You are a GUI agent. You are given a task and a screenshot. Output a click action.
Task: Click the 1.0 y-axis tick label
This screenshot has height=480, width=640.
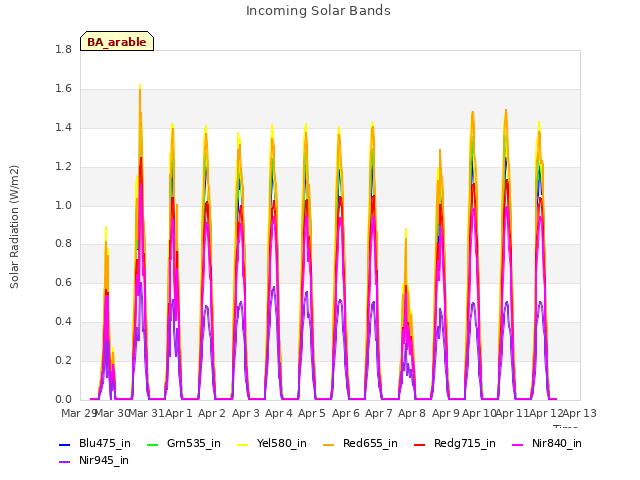pos(63,205)
